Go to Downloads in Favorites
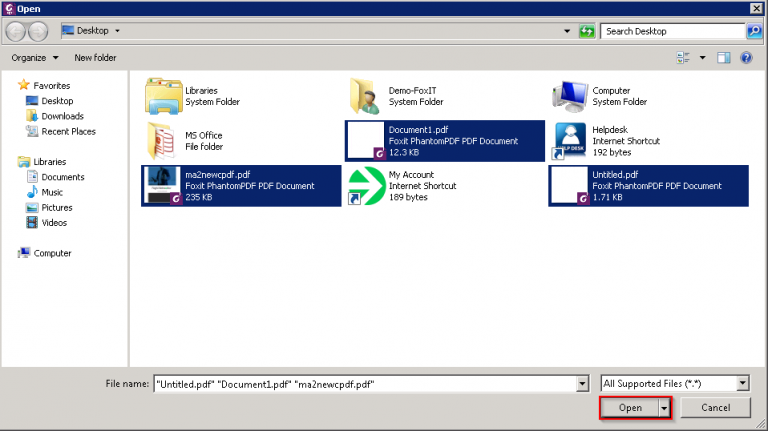Viewport: 768px width, 431px height. pyautogui.click(x=62, y=116)
